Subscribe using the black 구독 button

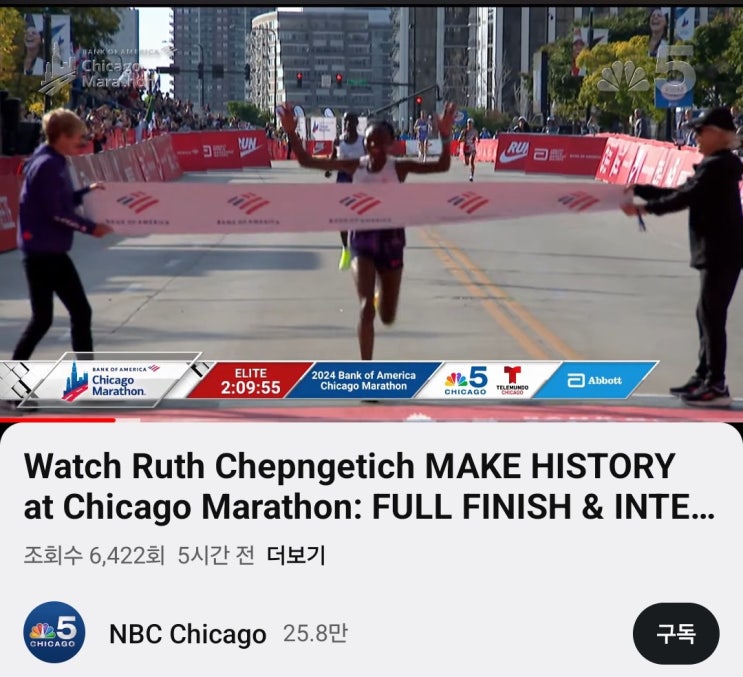[676, 633]
